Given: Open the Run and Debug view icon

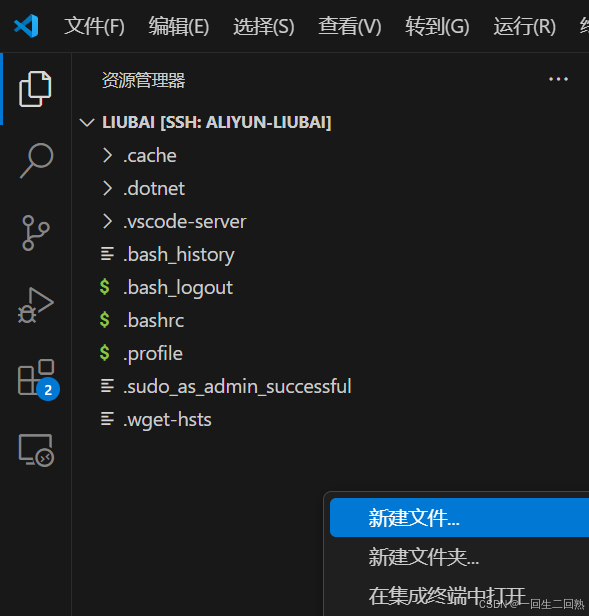Looking at the screenshot, I should 35,305.
